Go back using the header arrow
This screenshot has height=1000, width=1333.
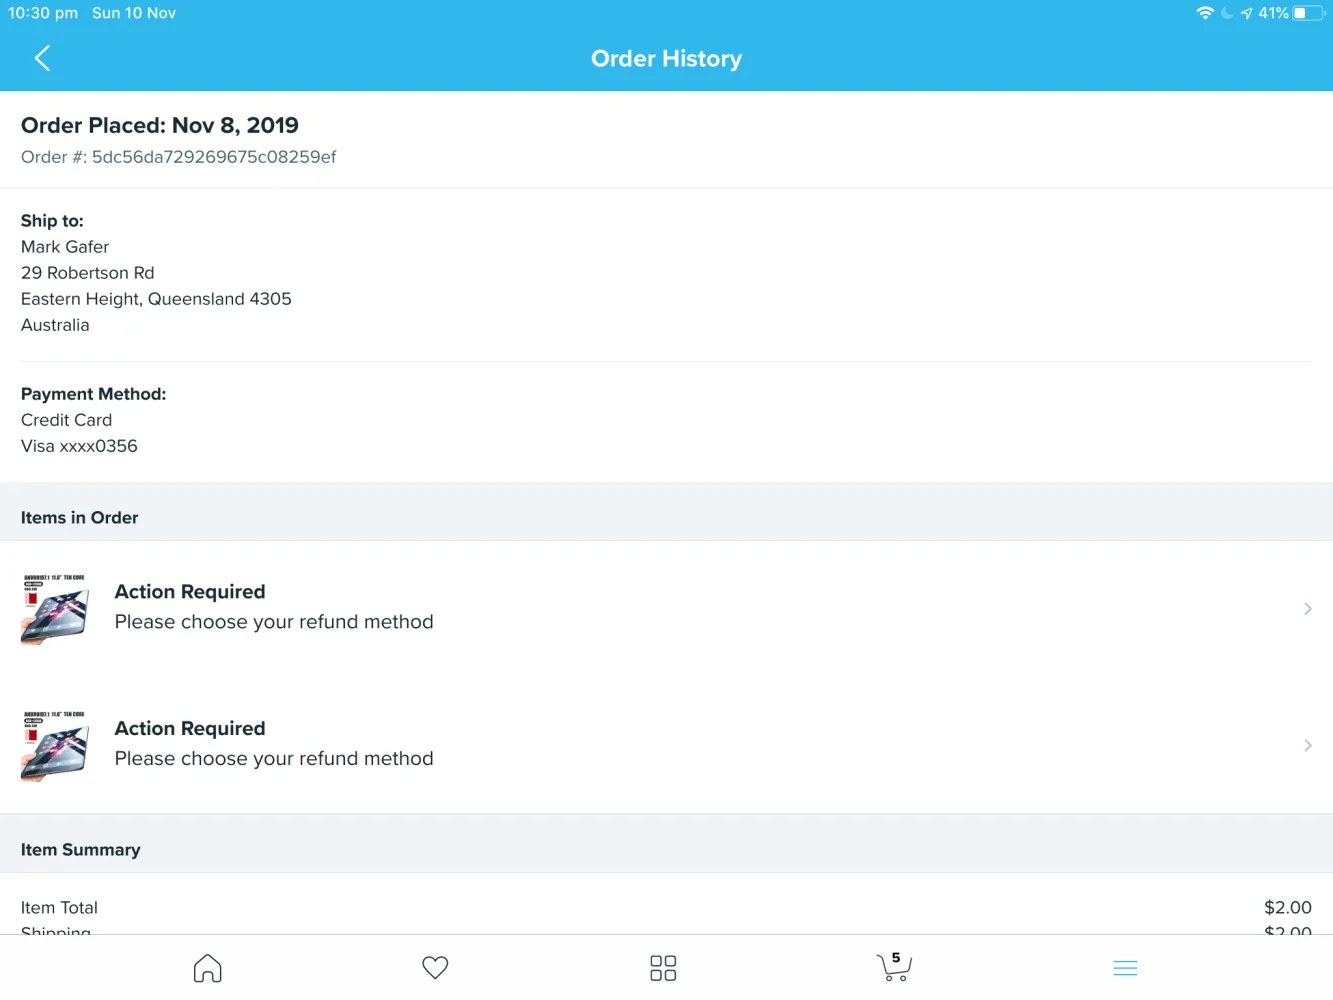[x=42, y=58]
